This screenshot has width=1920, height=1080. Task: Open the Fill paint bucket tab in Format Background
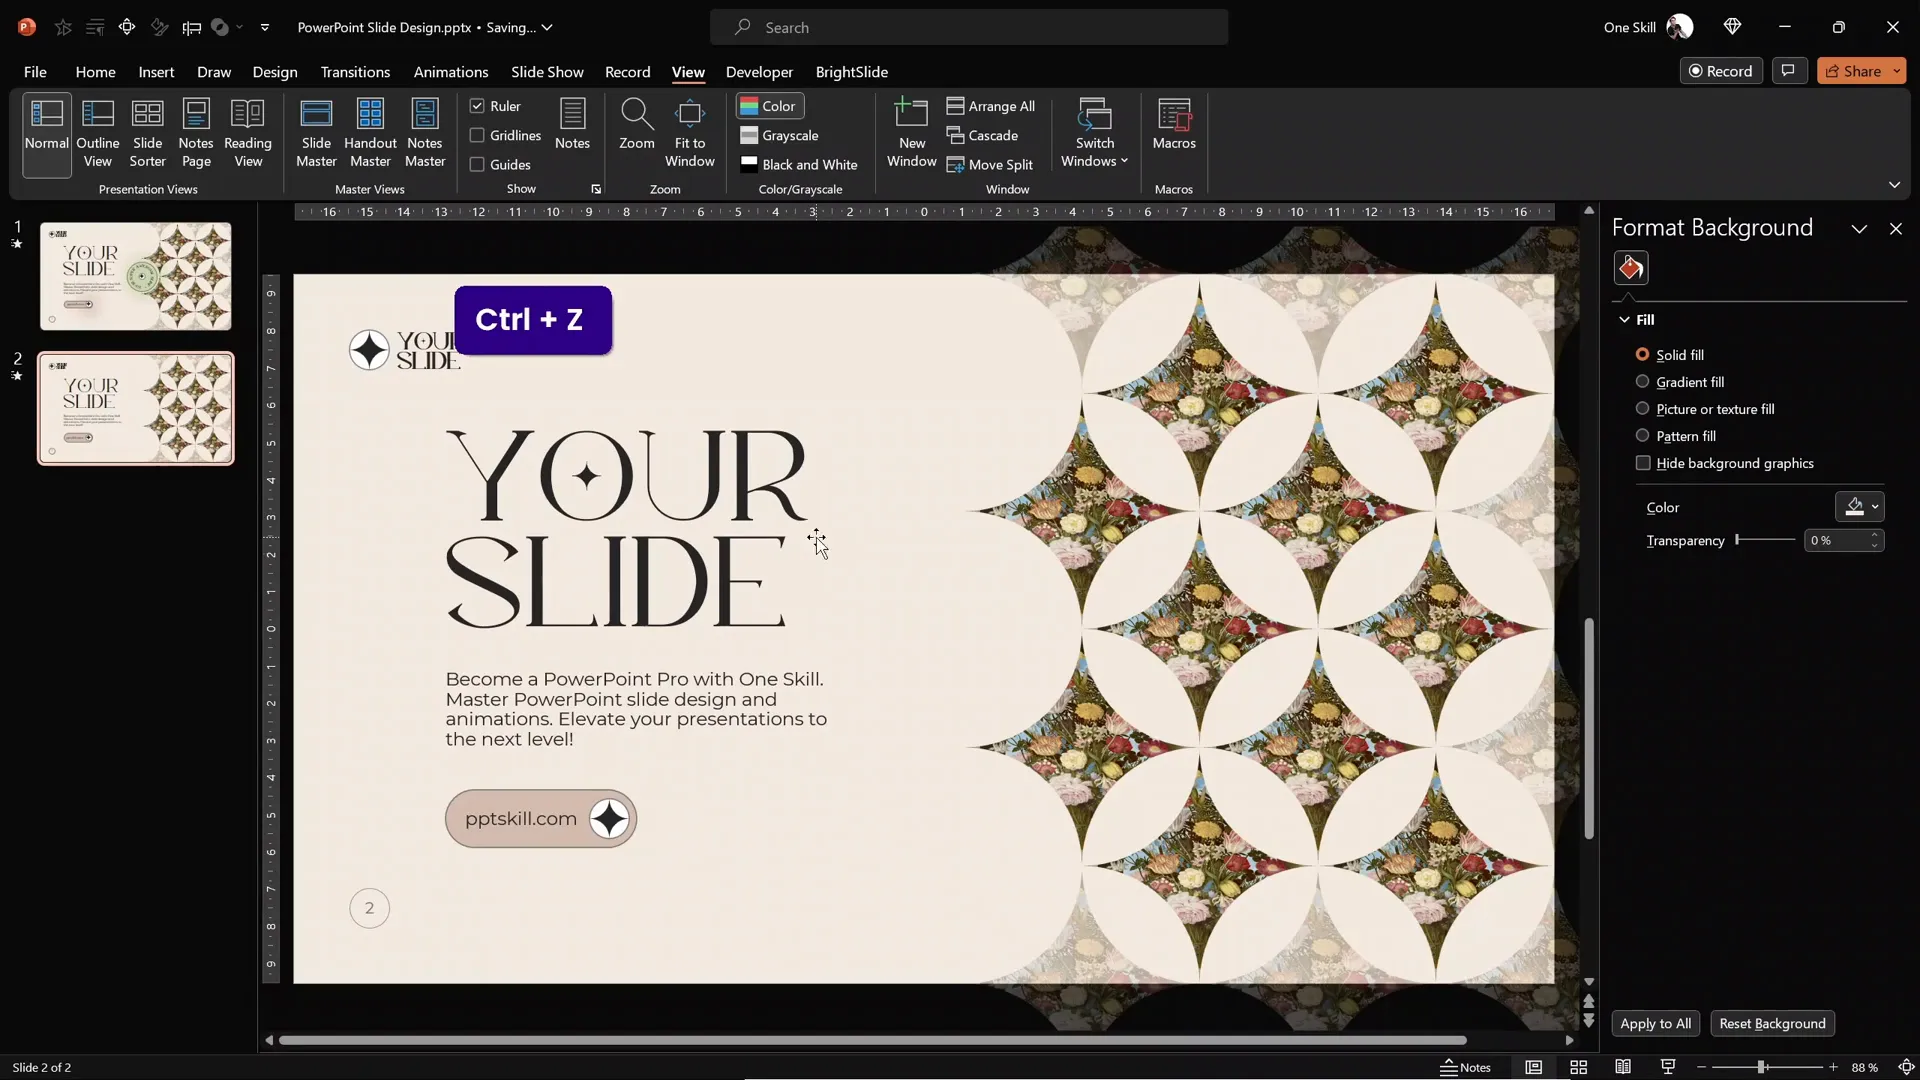(1631, 268)
